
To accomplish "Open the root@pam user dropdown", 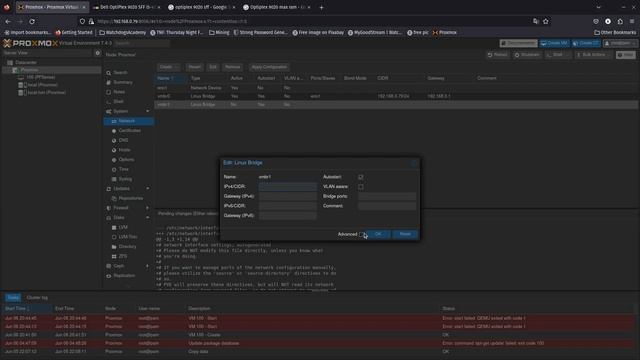I will click(620, 43).
